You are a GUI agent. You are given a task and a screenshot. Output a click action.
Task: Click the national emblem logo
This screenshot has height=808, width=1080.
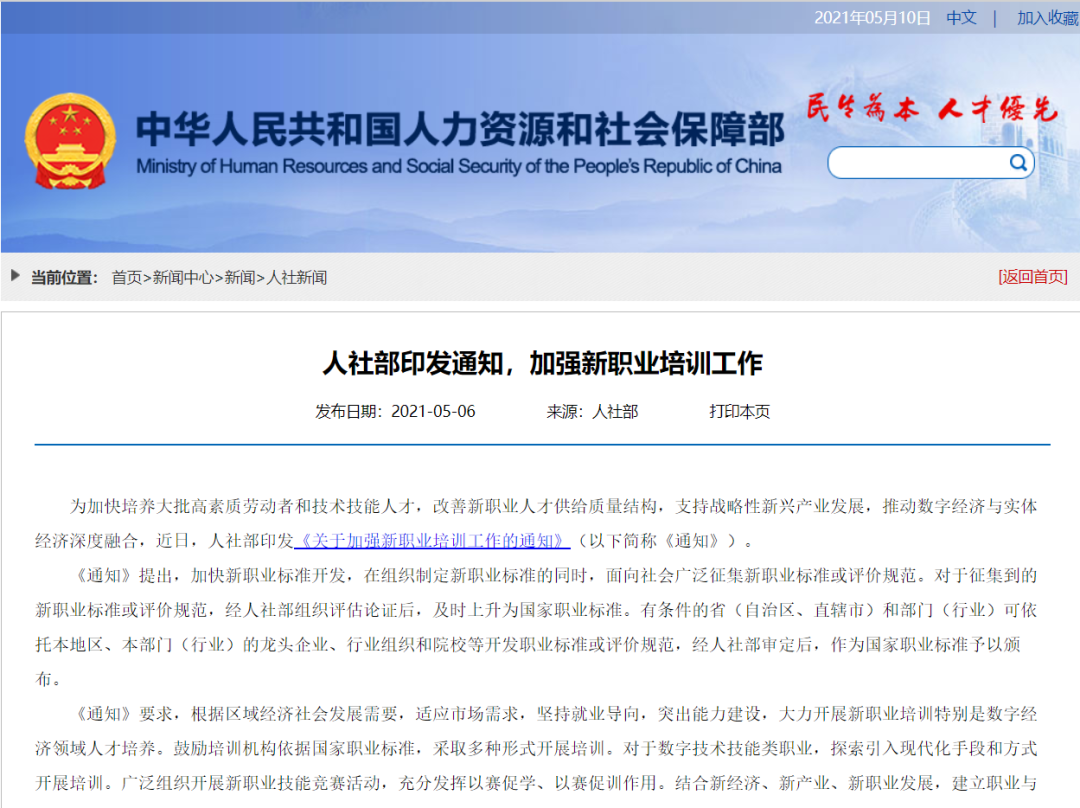point(70,142)
